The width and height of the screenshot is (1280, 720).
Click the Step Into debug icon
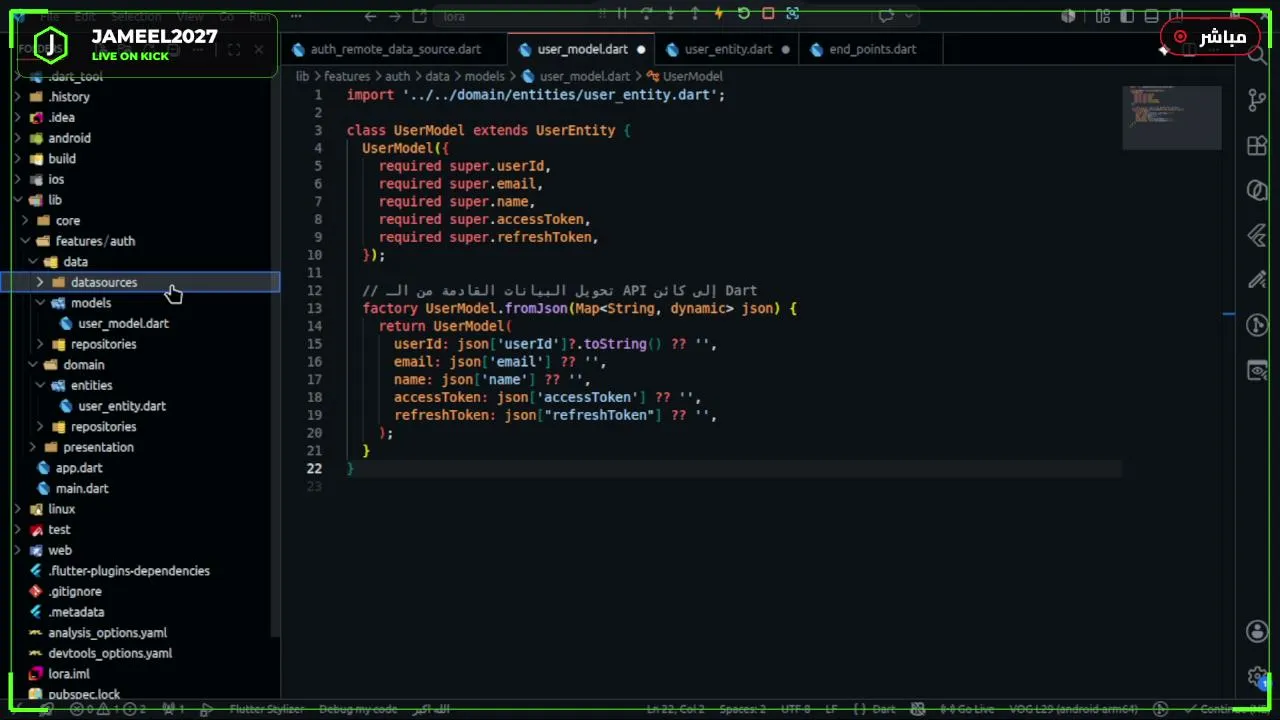point(670,14)
